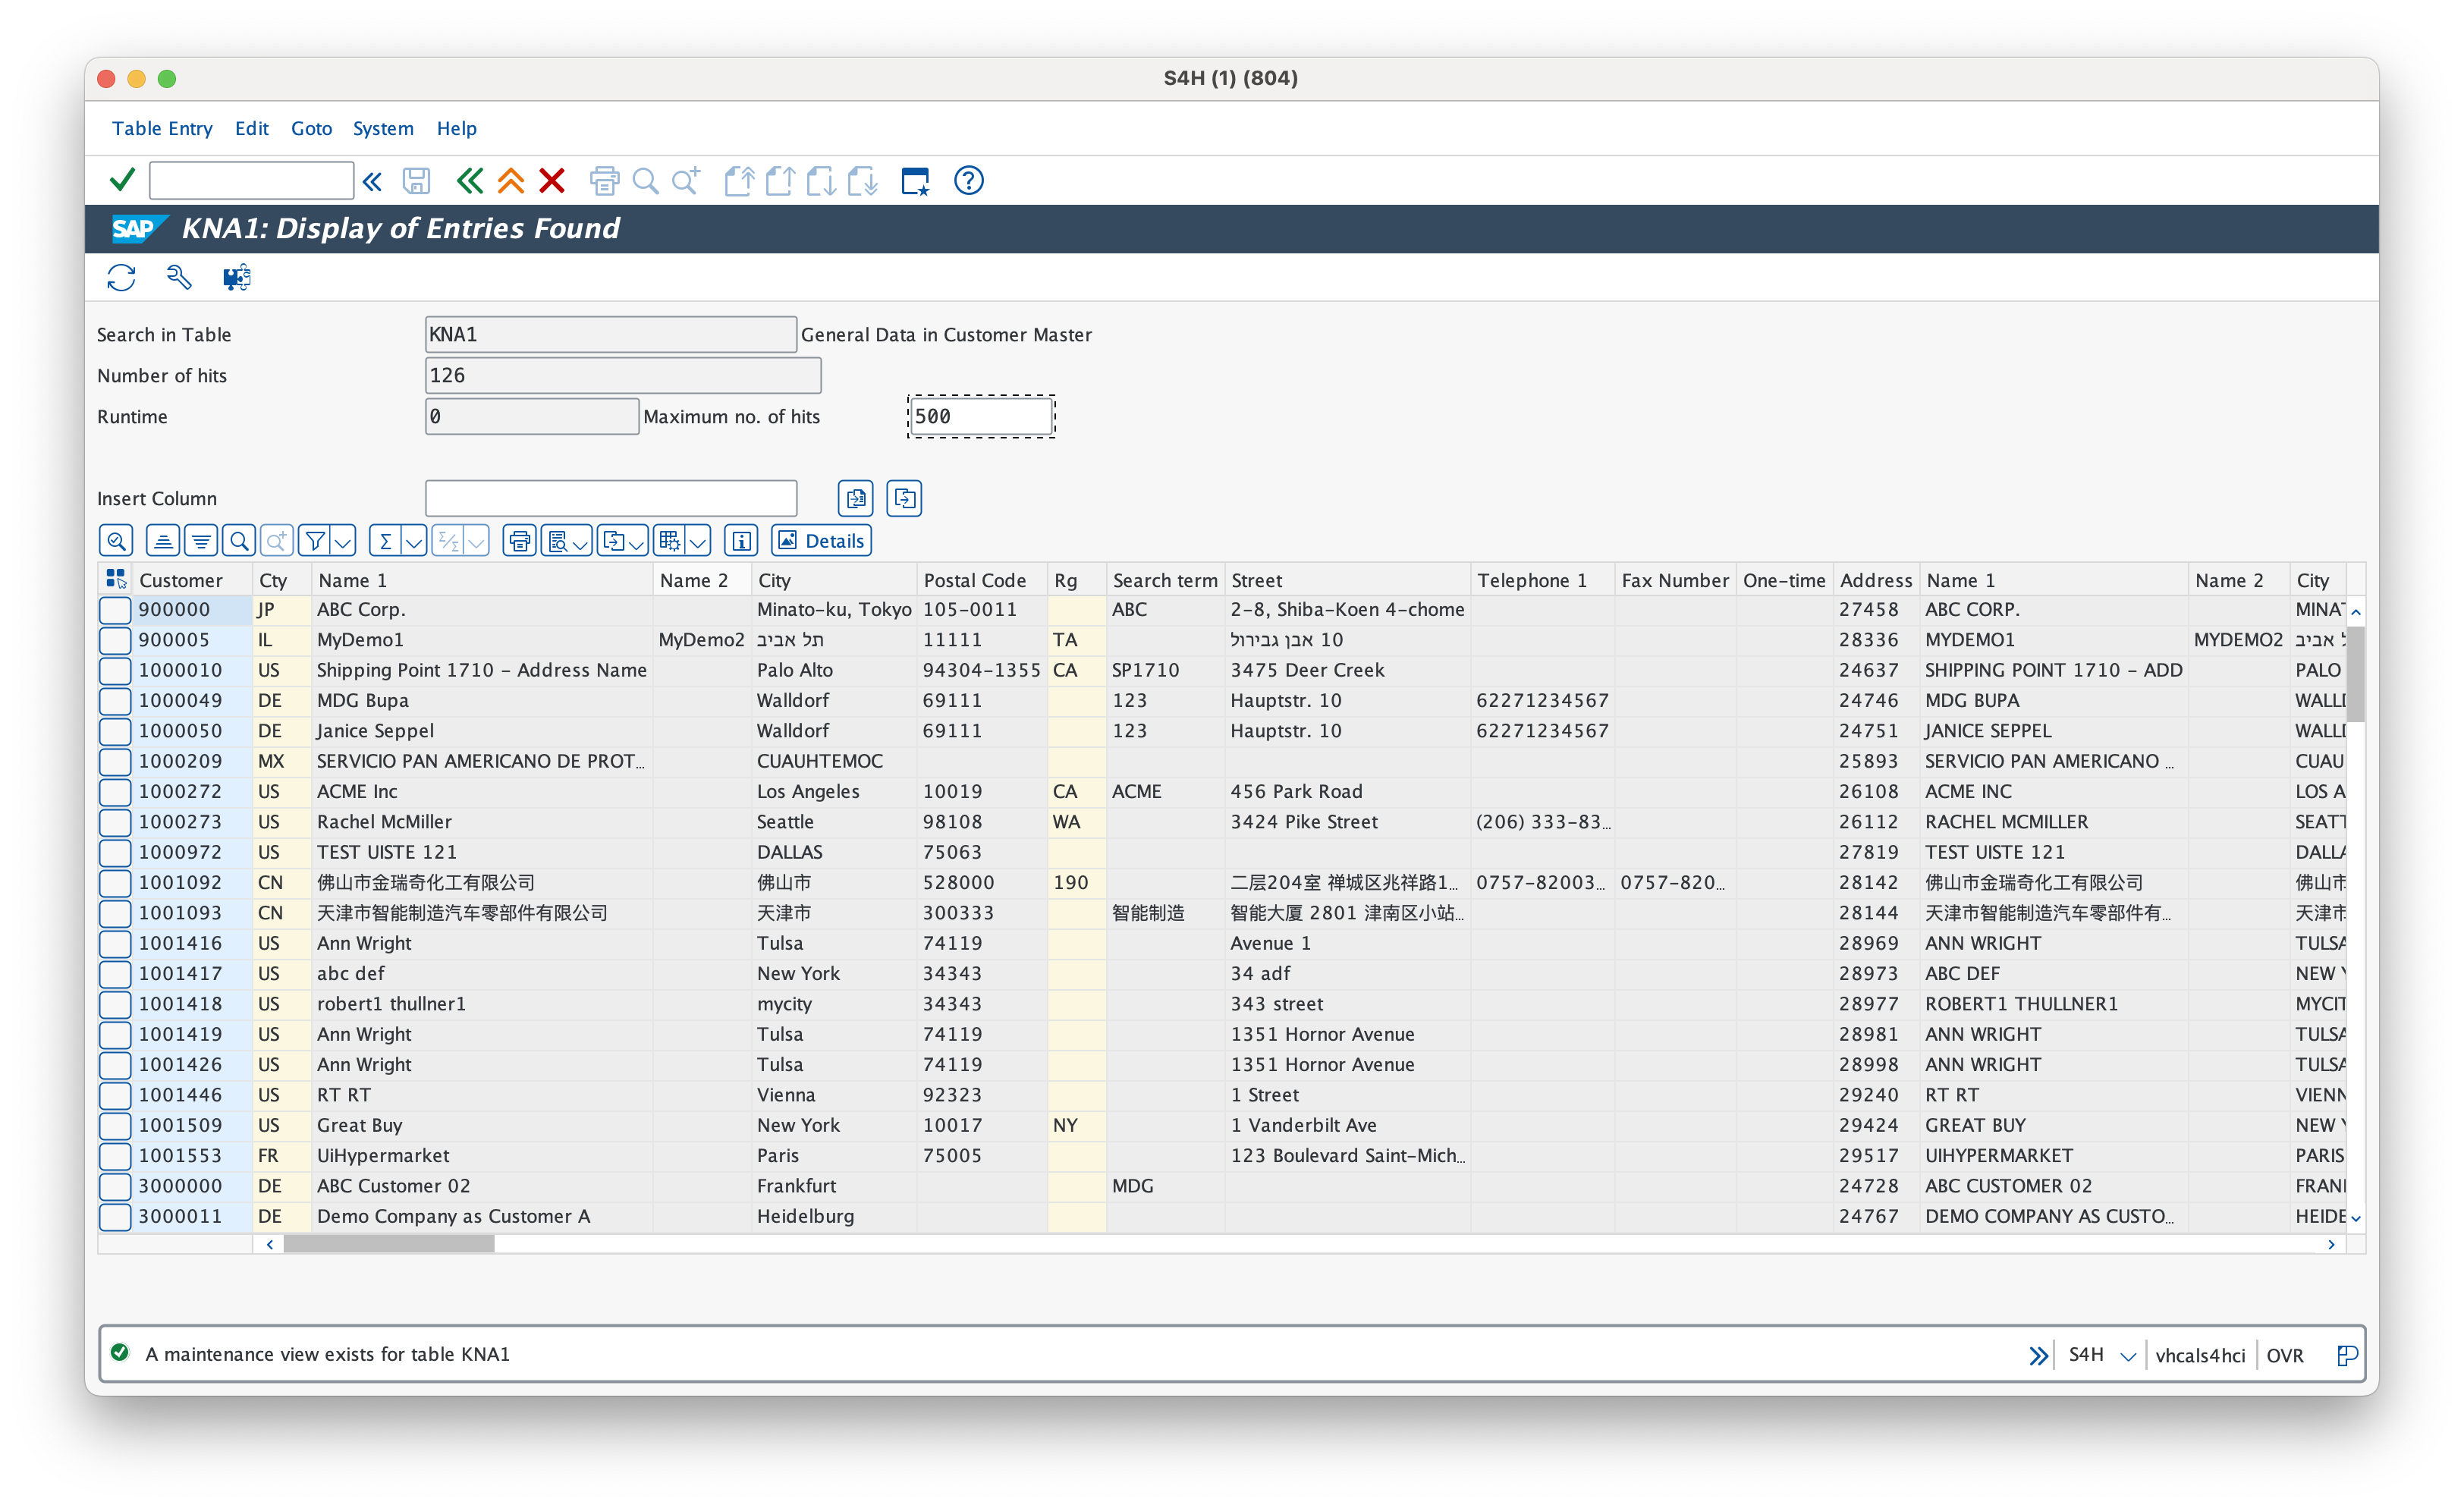This screenshot has width=2464, height=1508.
Task: Confirm with the green checkmark
Action: click(x=121, y=180)
